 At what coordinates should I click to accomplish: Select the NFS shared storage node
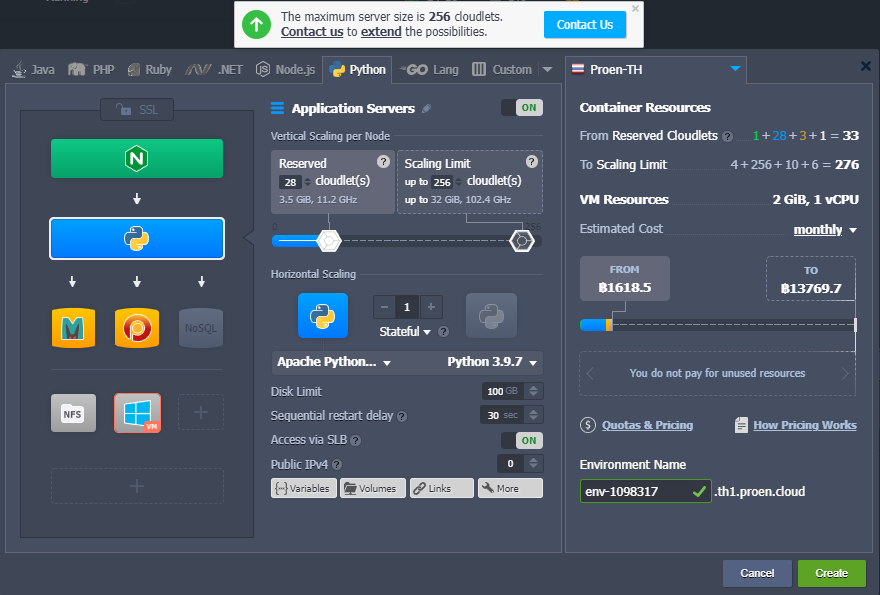pos(73,413)
